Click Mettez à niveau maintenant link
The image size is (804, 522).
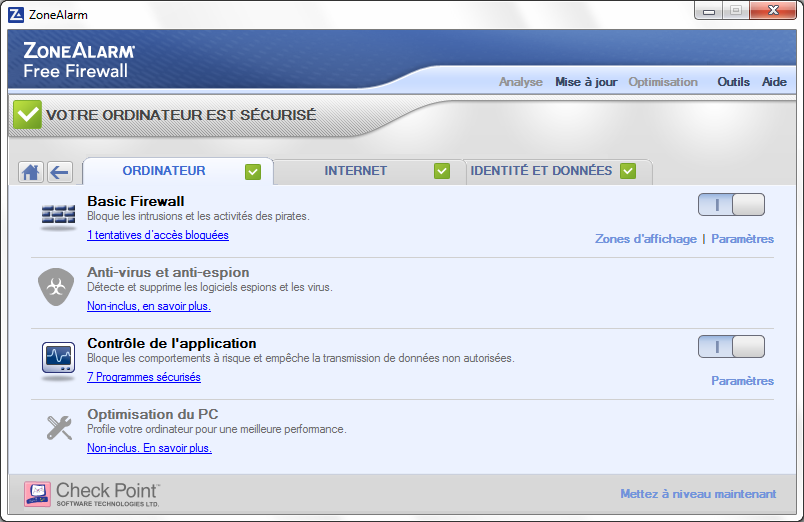[697, 494]
